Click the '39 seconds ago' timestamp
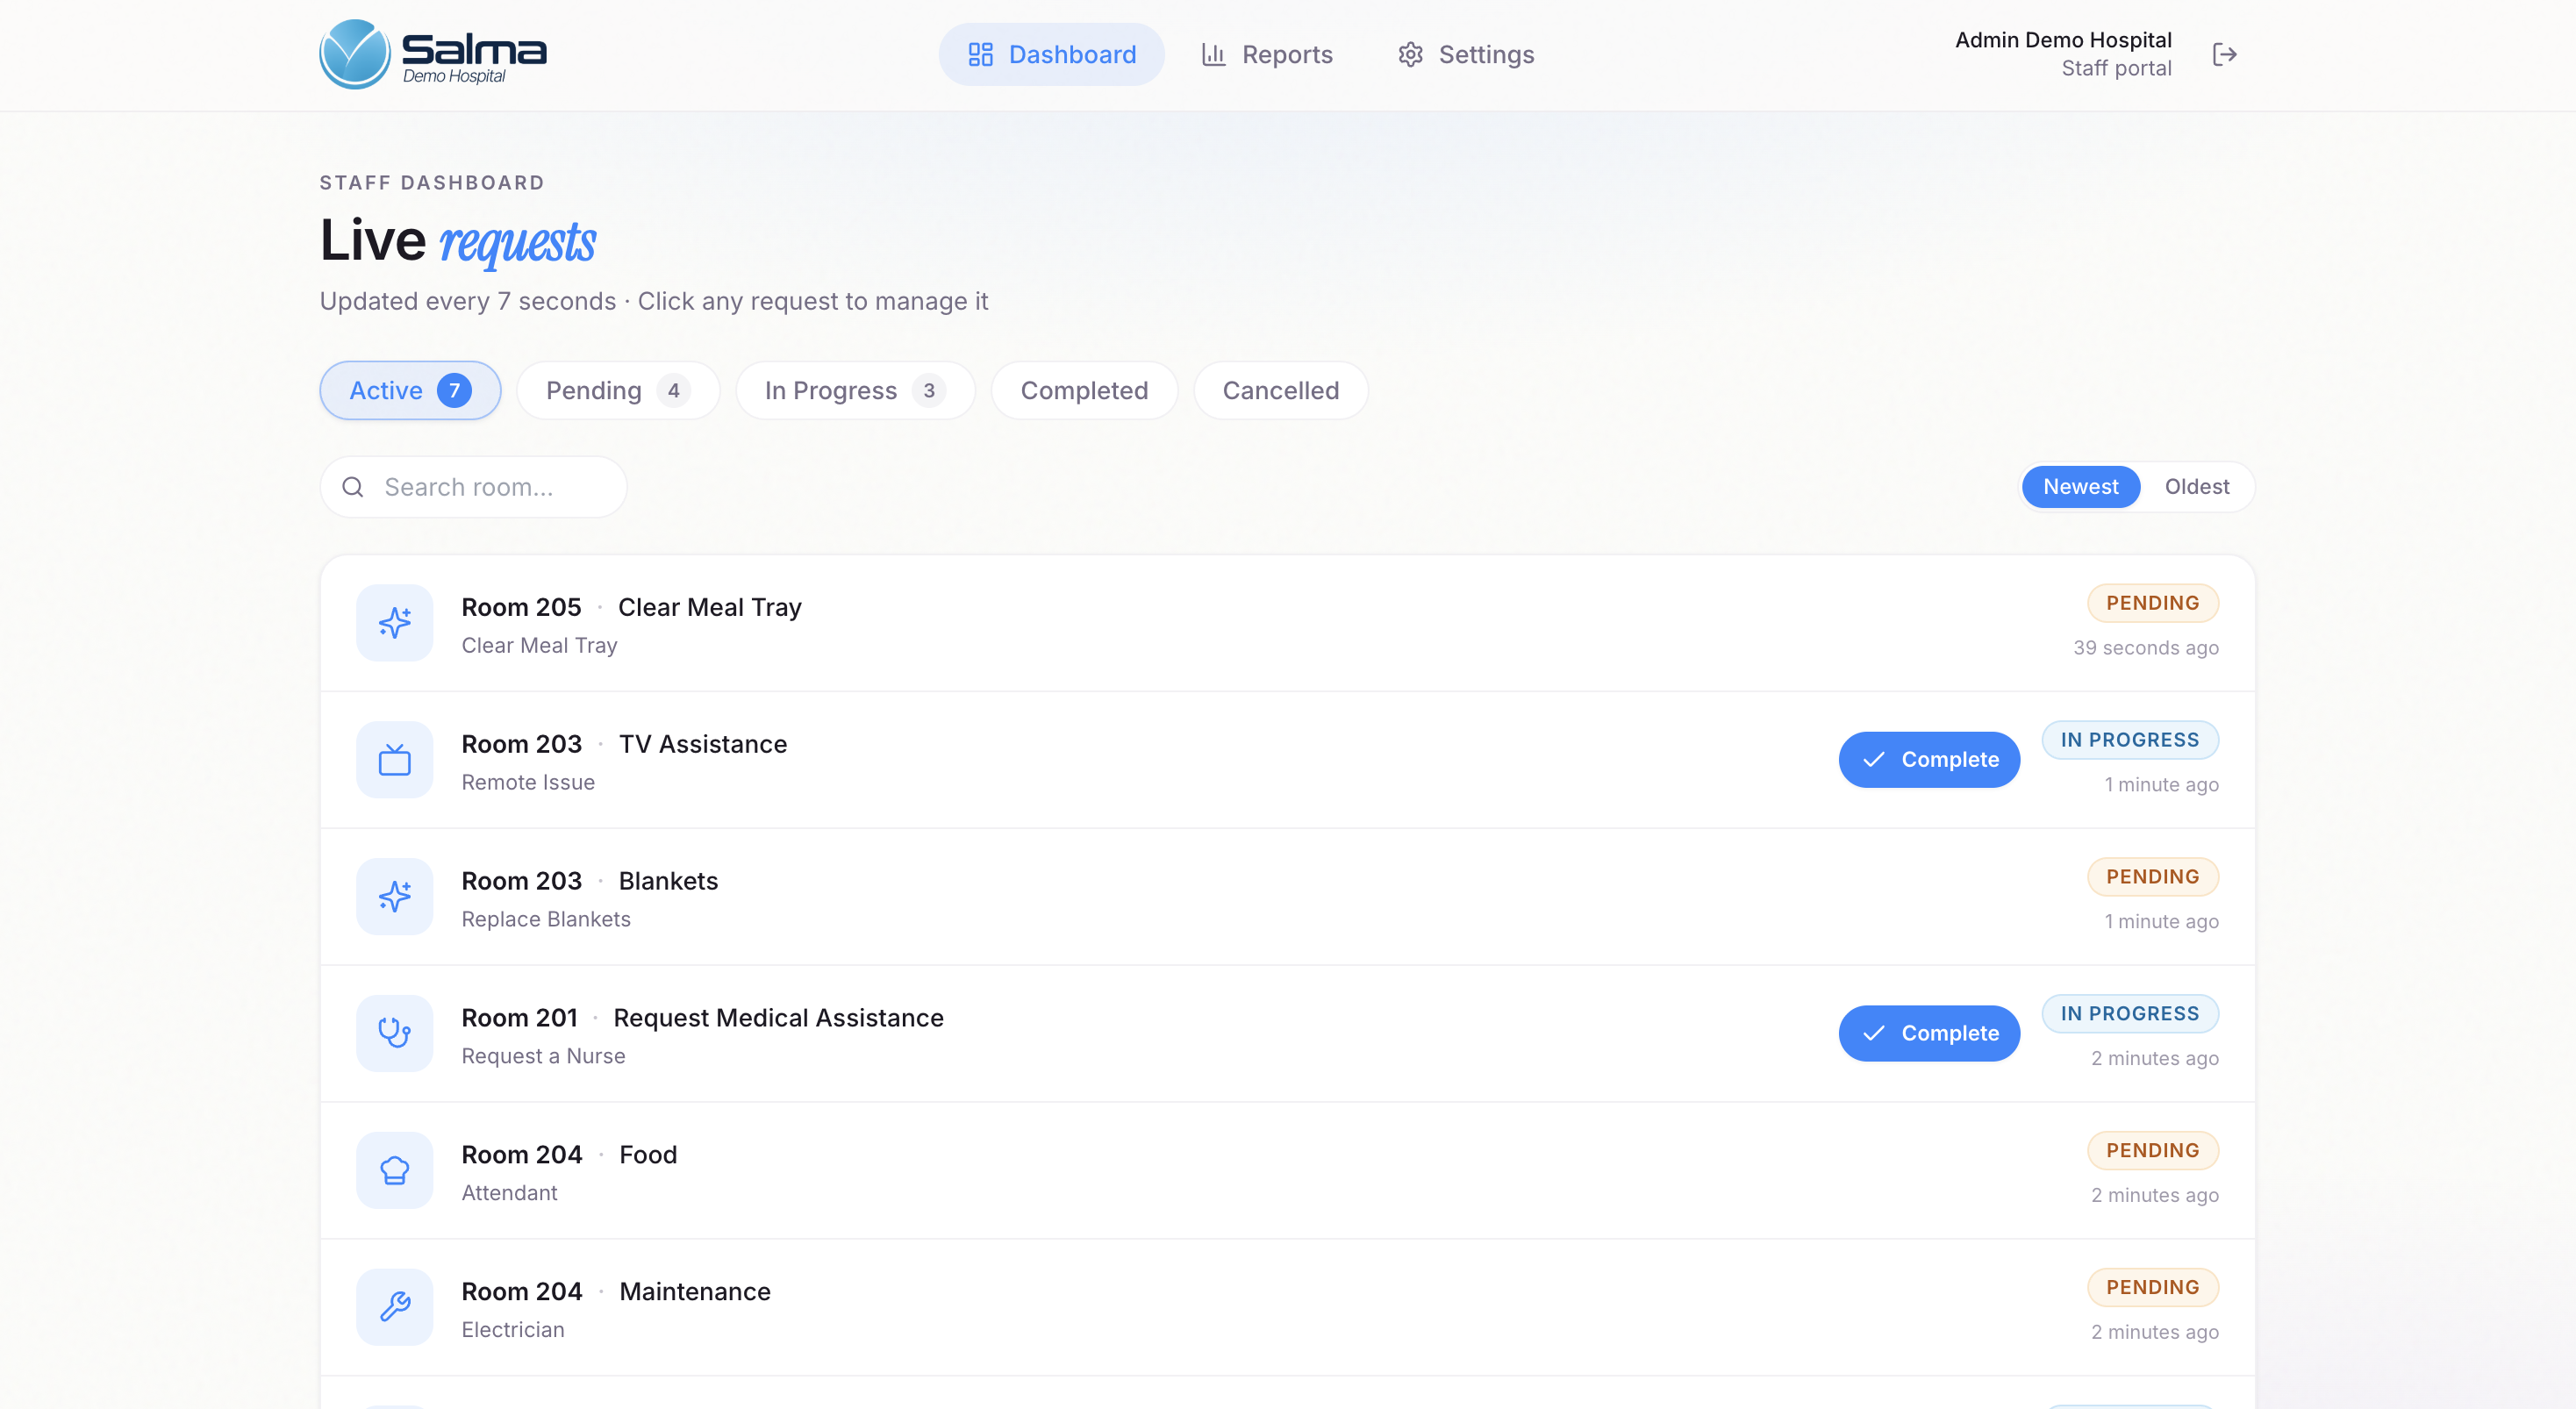 pyautogui.click(x=2145, y=648)
